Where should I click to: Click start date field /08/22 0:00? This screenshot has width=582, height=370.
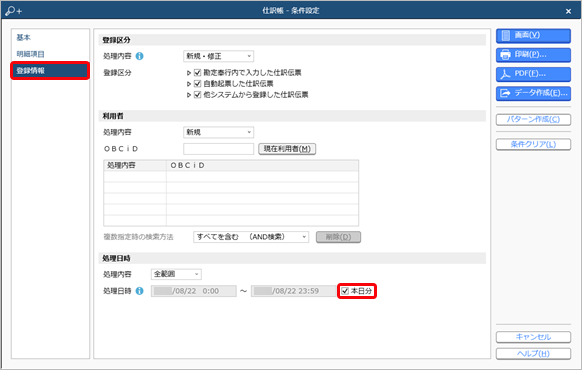[x=194, y=291]
